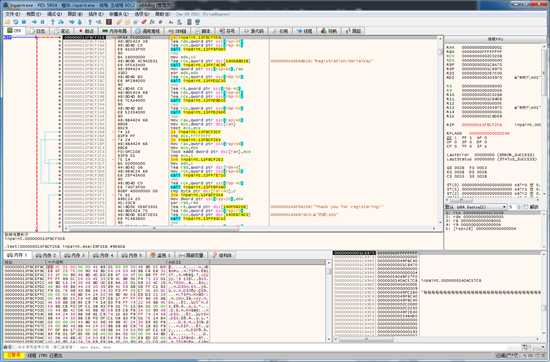
Task: Click the Step Over toolbar icon
Action: (x=61, y=22)
